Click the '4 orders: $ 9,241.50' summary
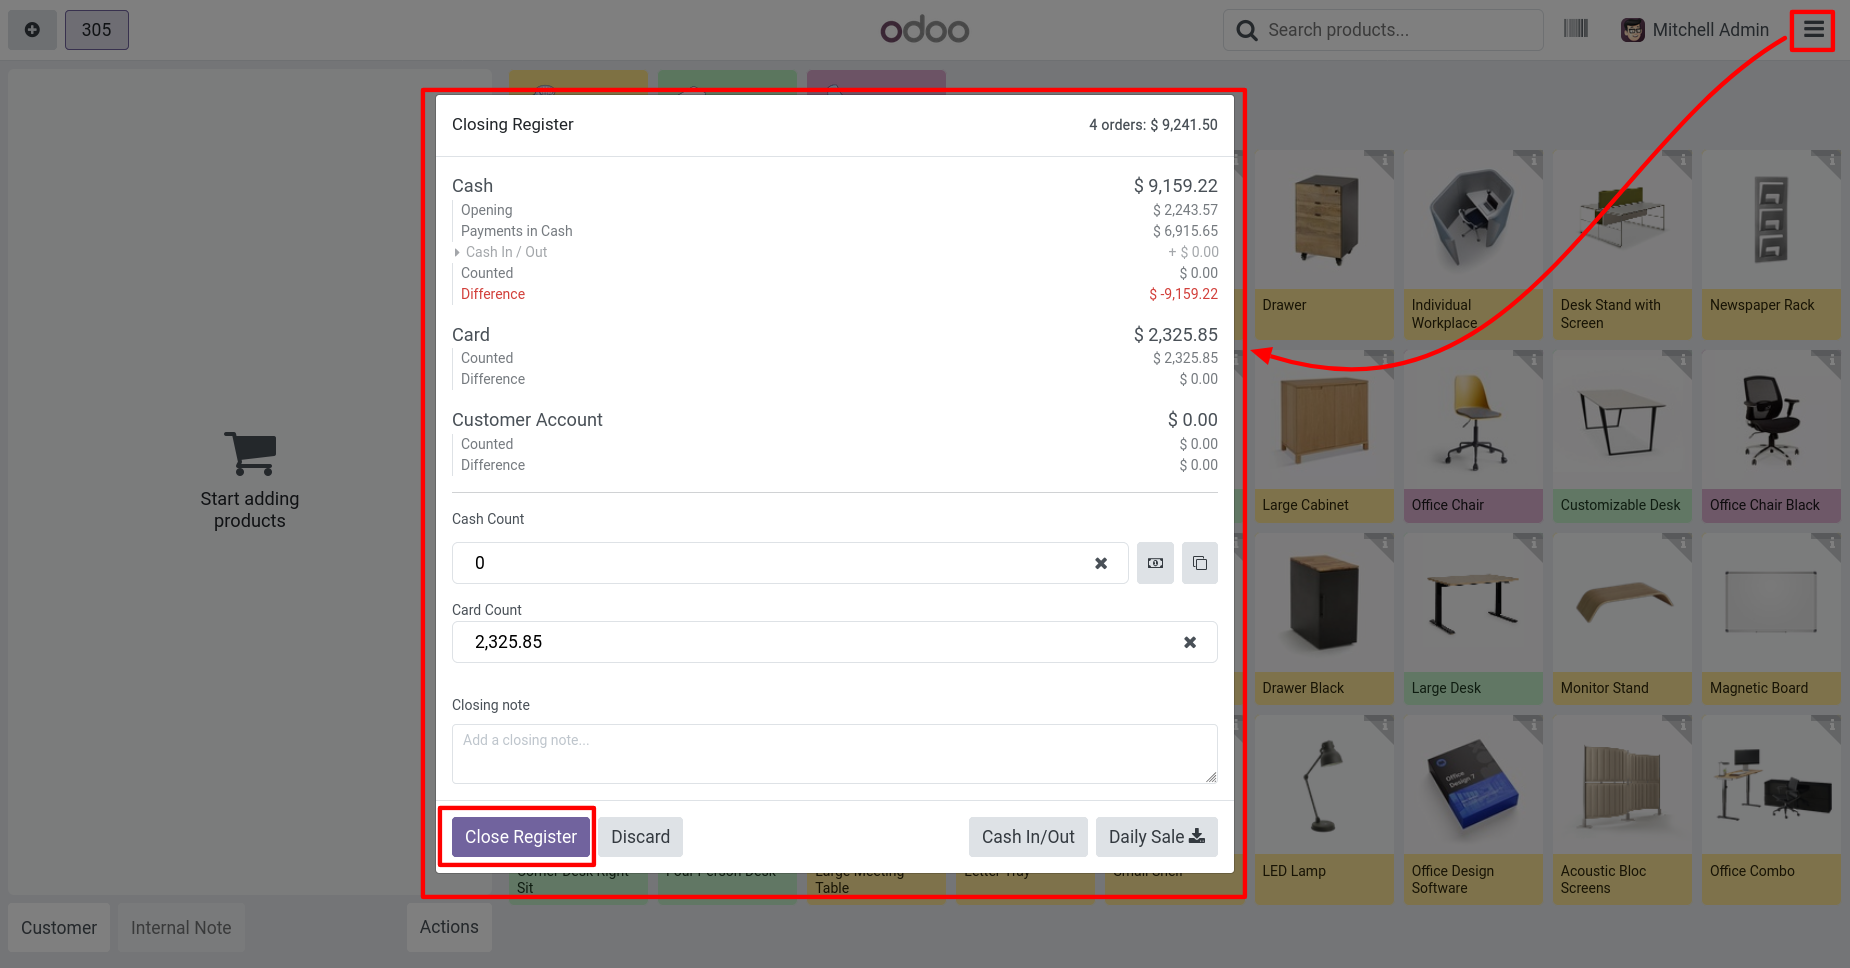The image size is (1850, 968). [x=1153, y=125]
